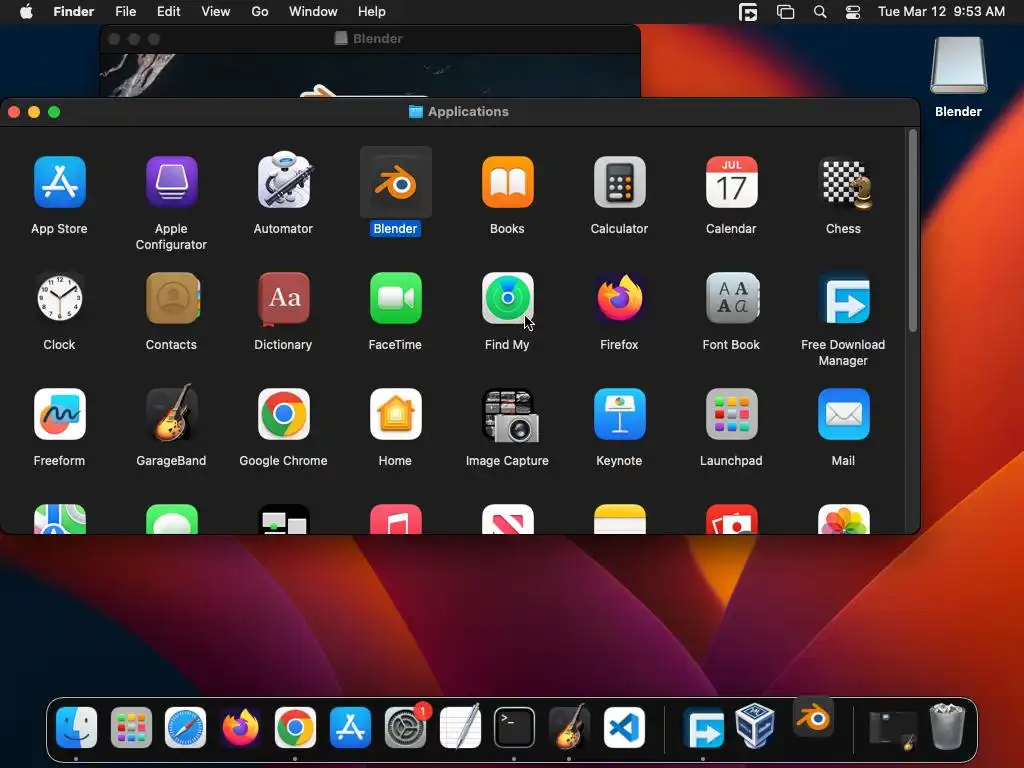The width and height of the screenshot is (1024, 768).
Task: Select the Notes app icon
Action: (x=619, y=519)
